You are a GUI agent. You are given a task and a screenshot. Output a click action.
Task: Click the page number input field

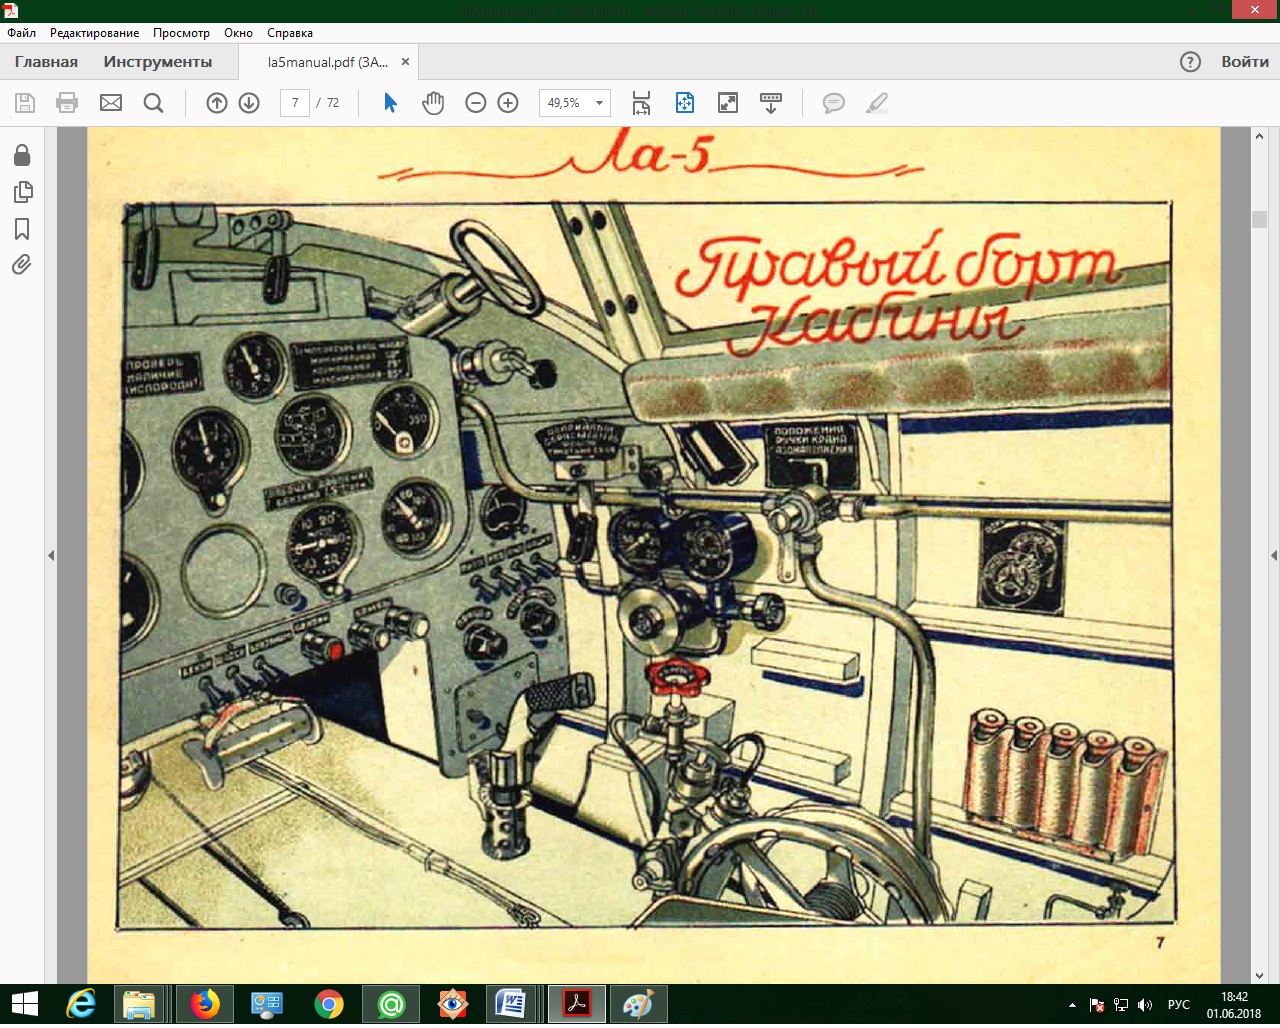pos(295,103)
